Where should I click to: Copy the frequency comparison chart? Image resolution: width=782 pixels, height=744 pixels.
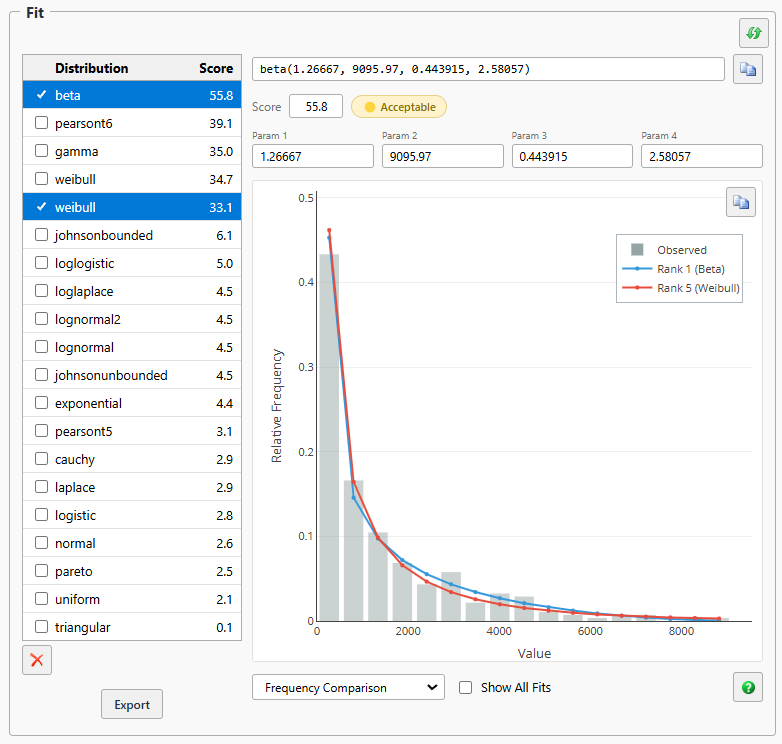coord(741,202)
